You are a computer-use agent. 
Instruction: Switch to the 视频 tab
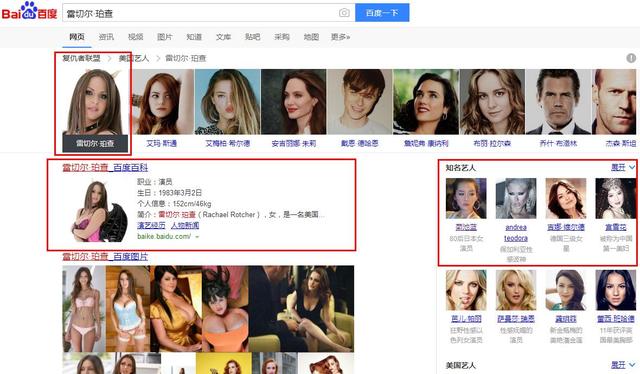click(136, 37)
